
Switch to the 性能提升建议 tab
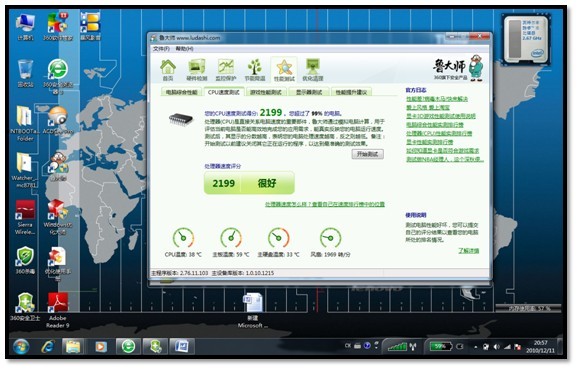click(351, 92)
